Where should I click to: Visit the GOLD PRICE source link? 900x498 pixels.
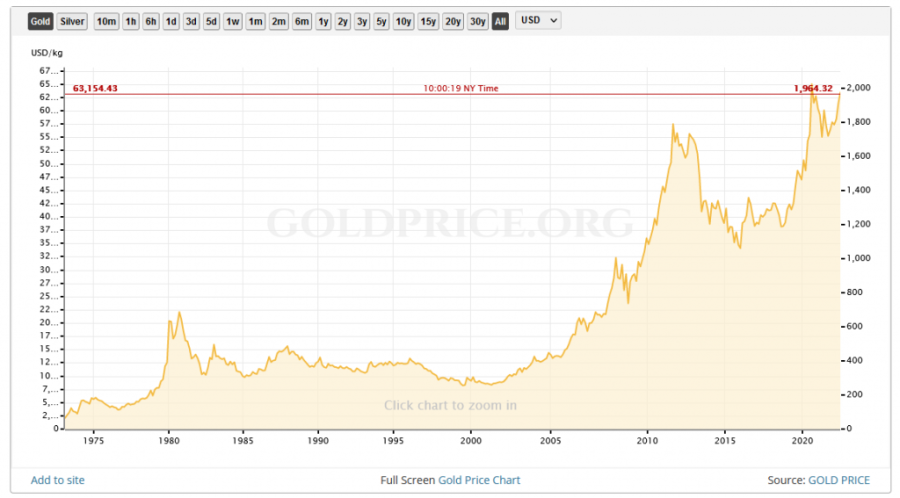[x=838, y=480]
